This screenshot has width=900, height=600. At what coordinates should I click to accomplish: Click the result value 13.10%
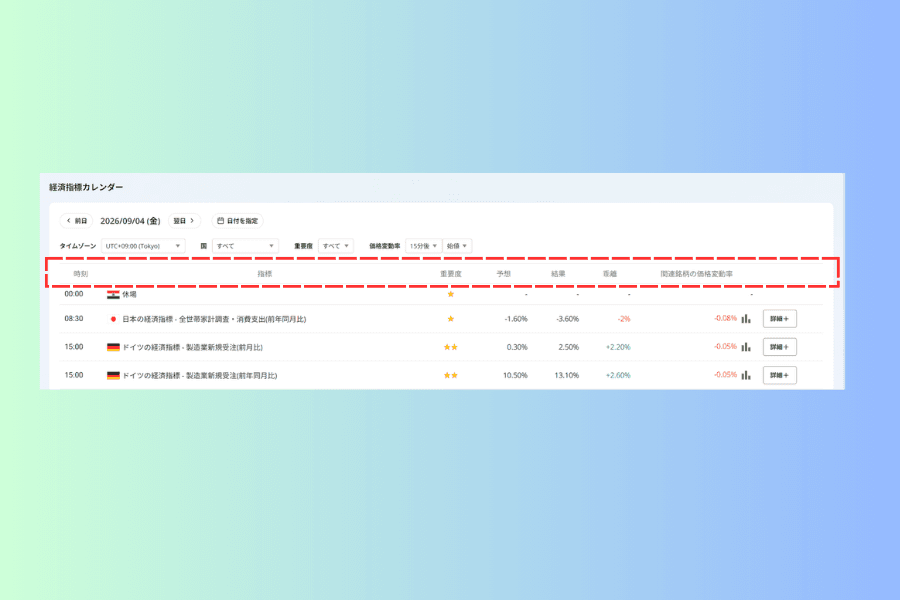[567, 375]
